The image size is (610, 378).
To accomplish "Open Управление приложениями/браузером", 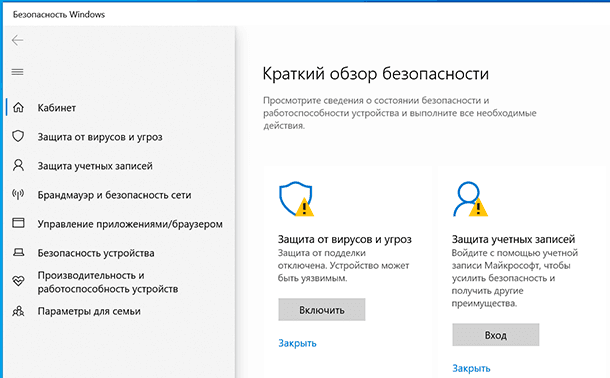I will [x=130, y=224].
